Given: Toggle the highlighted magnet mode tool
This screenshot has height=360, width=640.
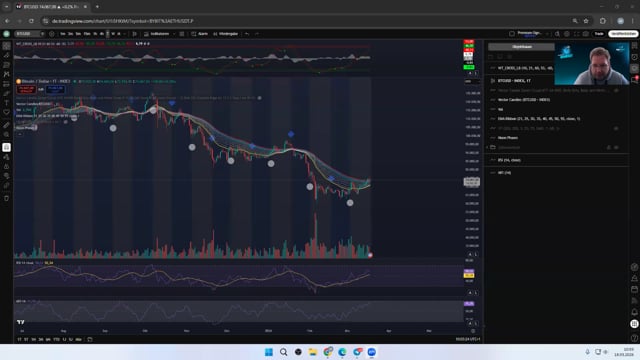Looking at the screenshot, I should [7, 147].
